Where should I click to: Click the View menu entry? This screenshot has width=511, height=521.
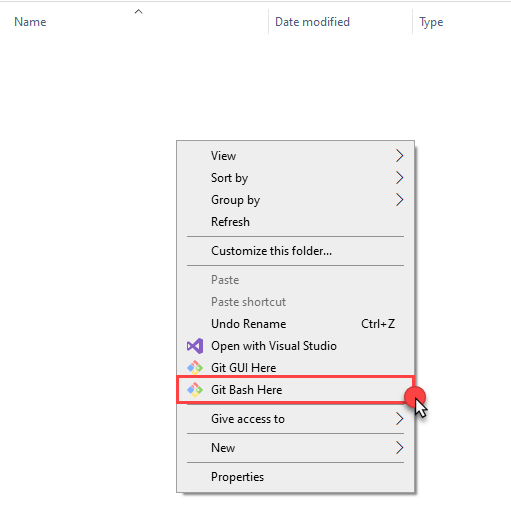click(x=295, y=156)
